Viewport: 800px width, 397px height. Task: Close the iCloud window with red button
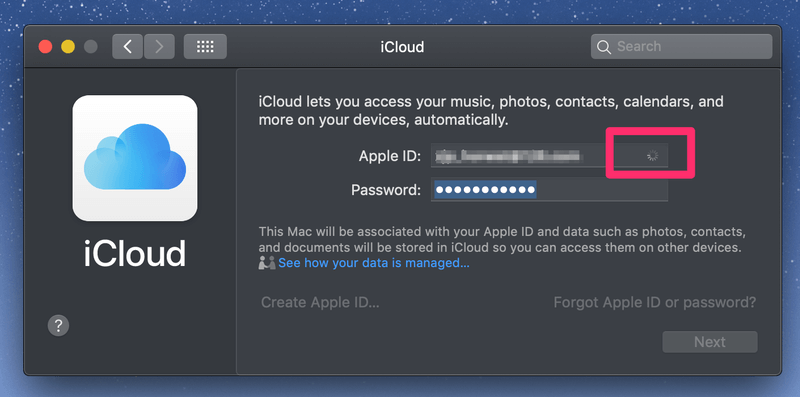[x=46, y=47]
